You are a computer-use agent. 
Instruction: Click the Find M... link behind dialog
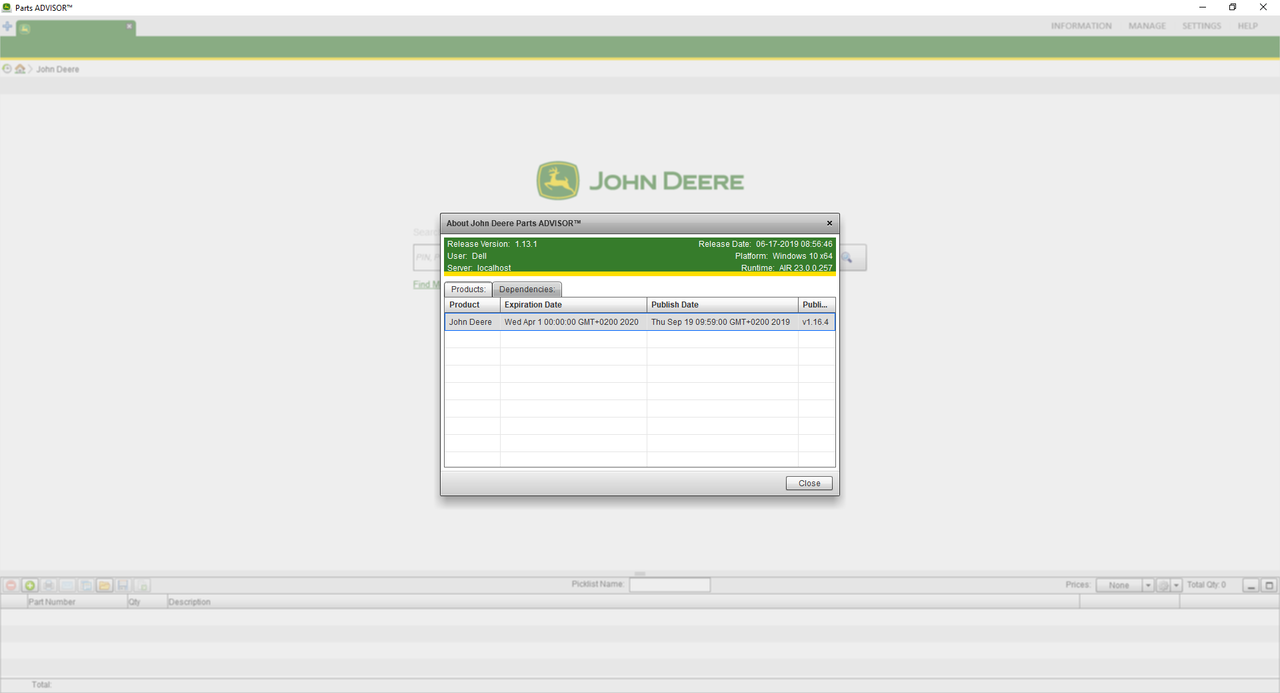(427, 285)
